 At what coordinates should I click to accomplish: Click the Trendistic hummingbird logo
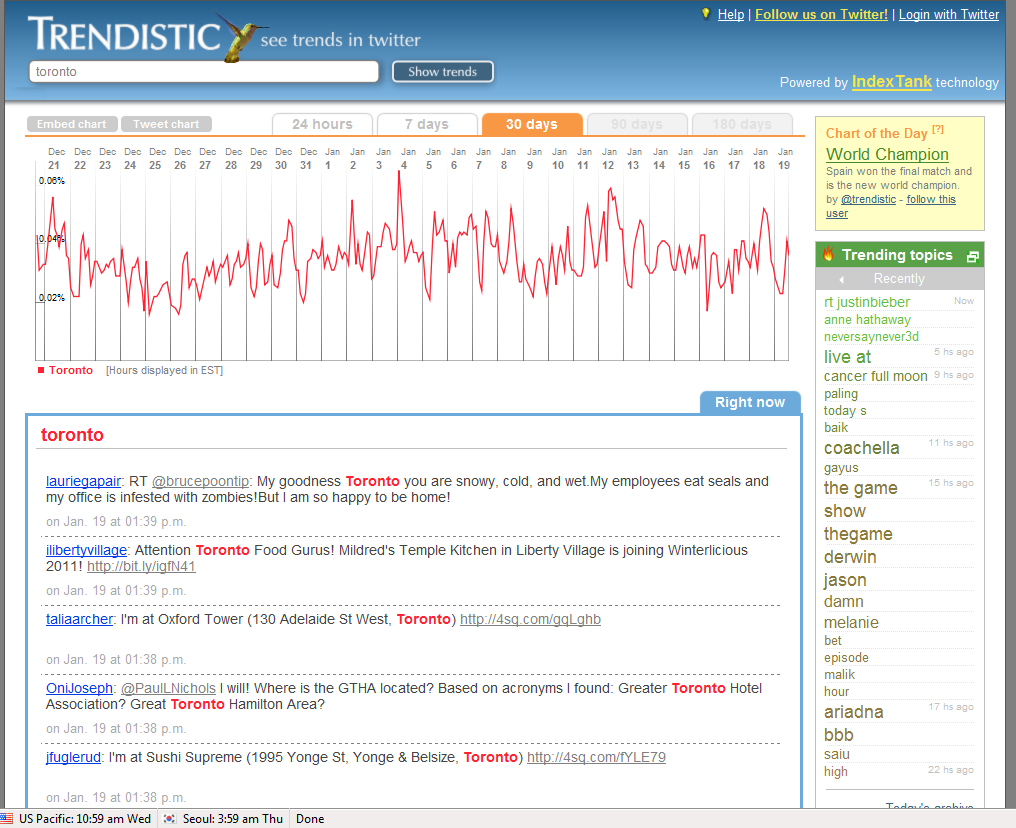(x=240, y=36)
